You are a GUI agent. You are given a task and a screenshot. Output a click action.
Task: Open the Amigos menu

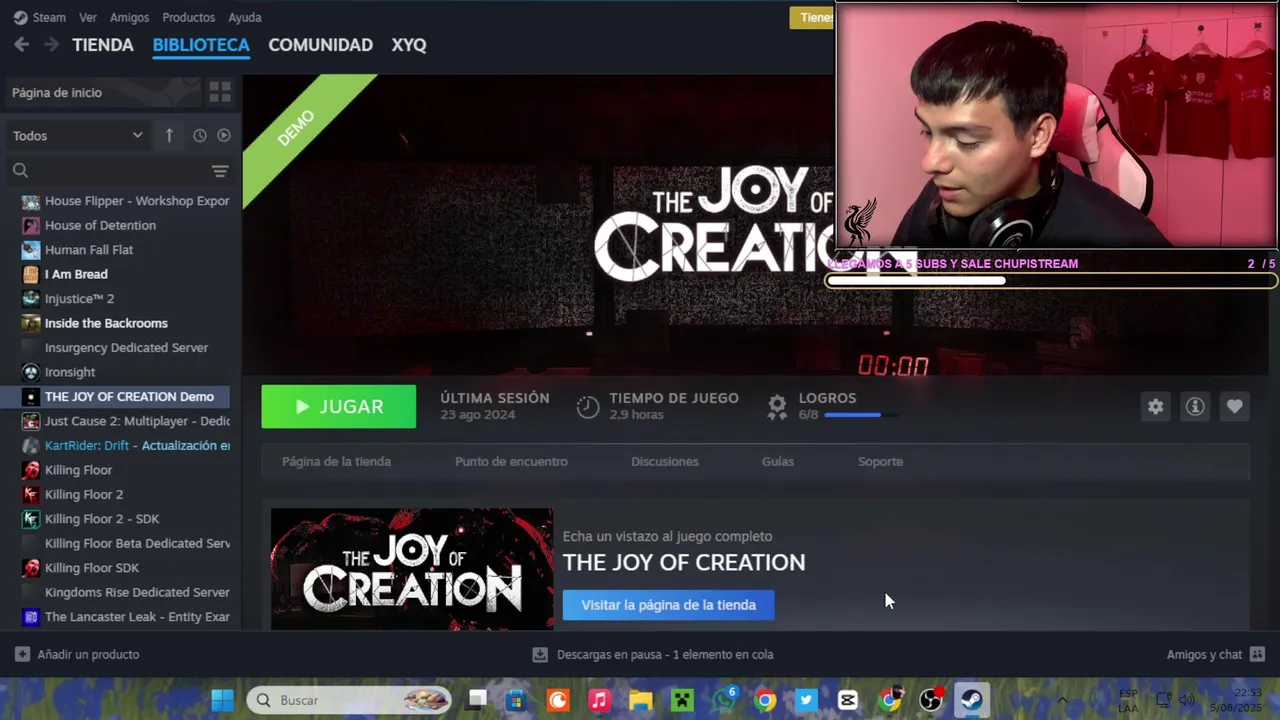(130, 17)
